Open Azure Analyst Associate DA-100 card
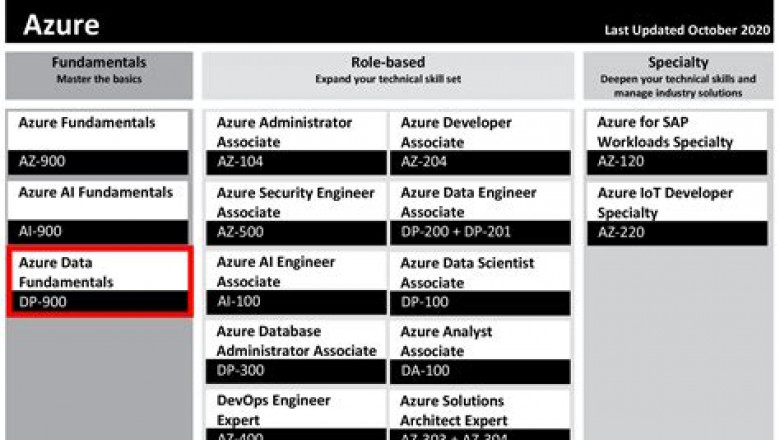This screenshot has width=780, height=440. click(480, 352)
